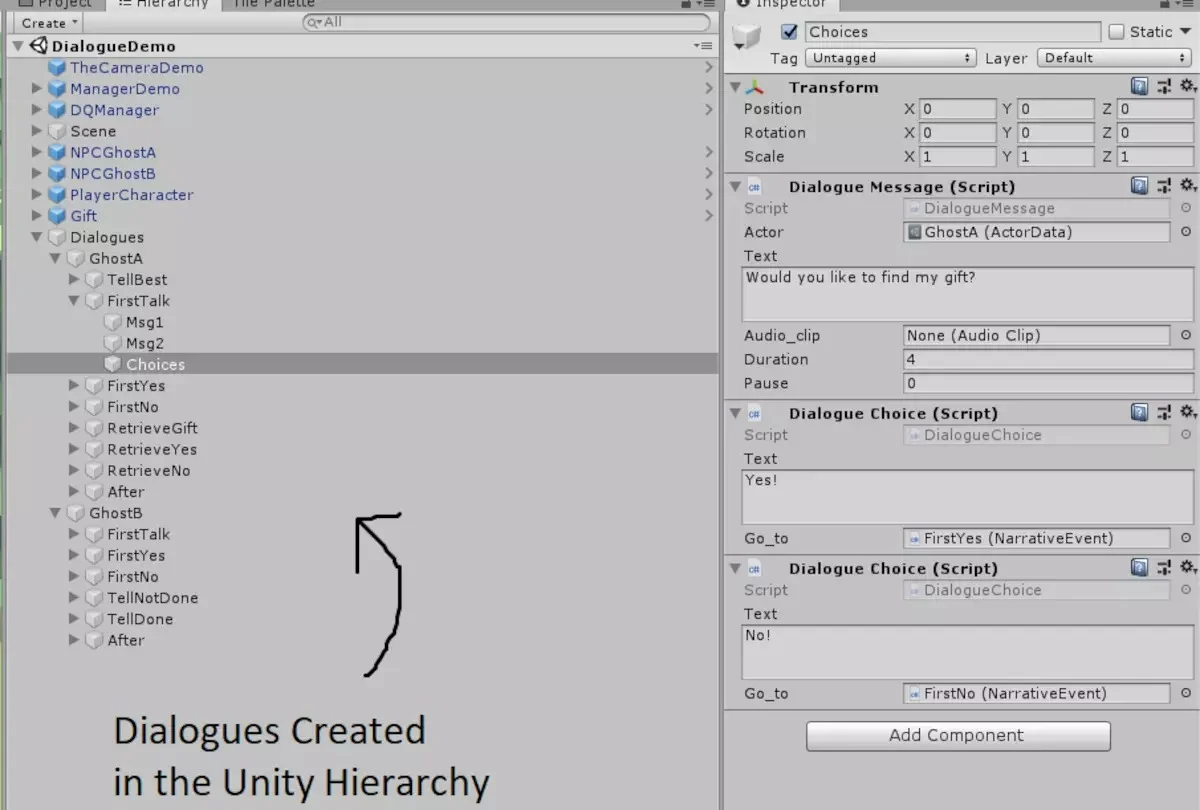Select the Scene object in hierarchy
The width and height of the screenshot is (1200, 810).
tap(93, 131)
